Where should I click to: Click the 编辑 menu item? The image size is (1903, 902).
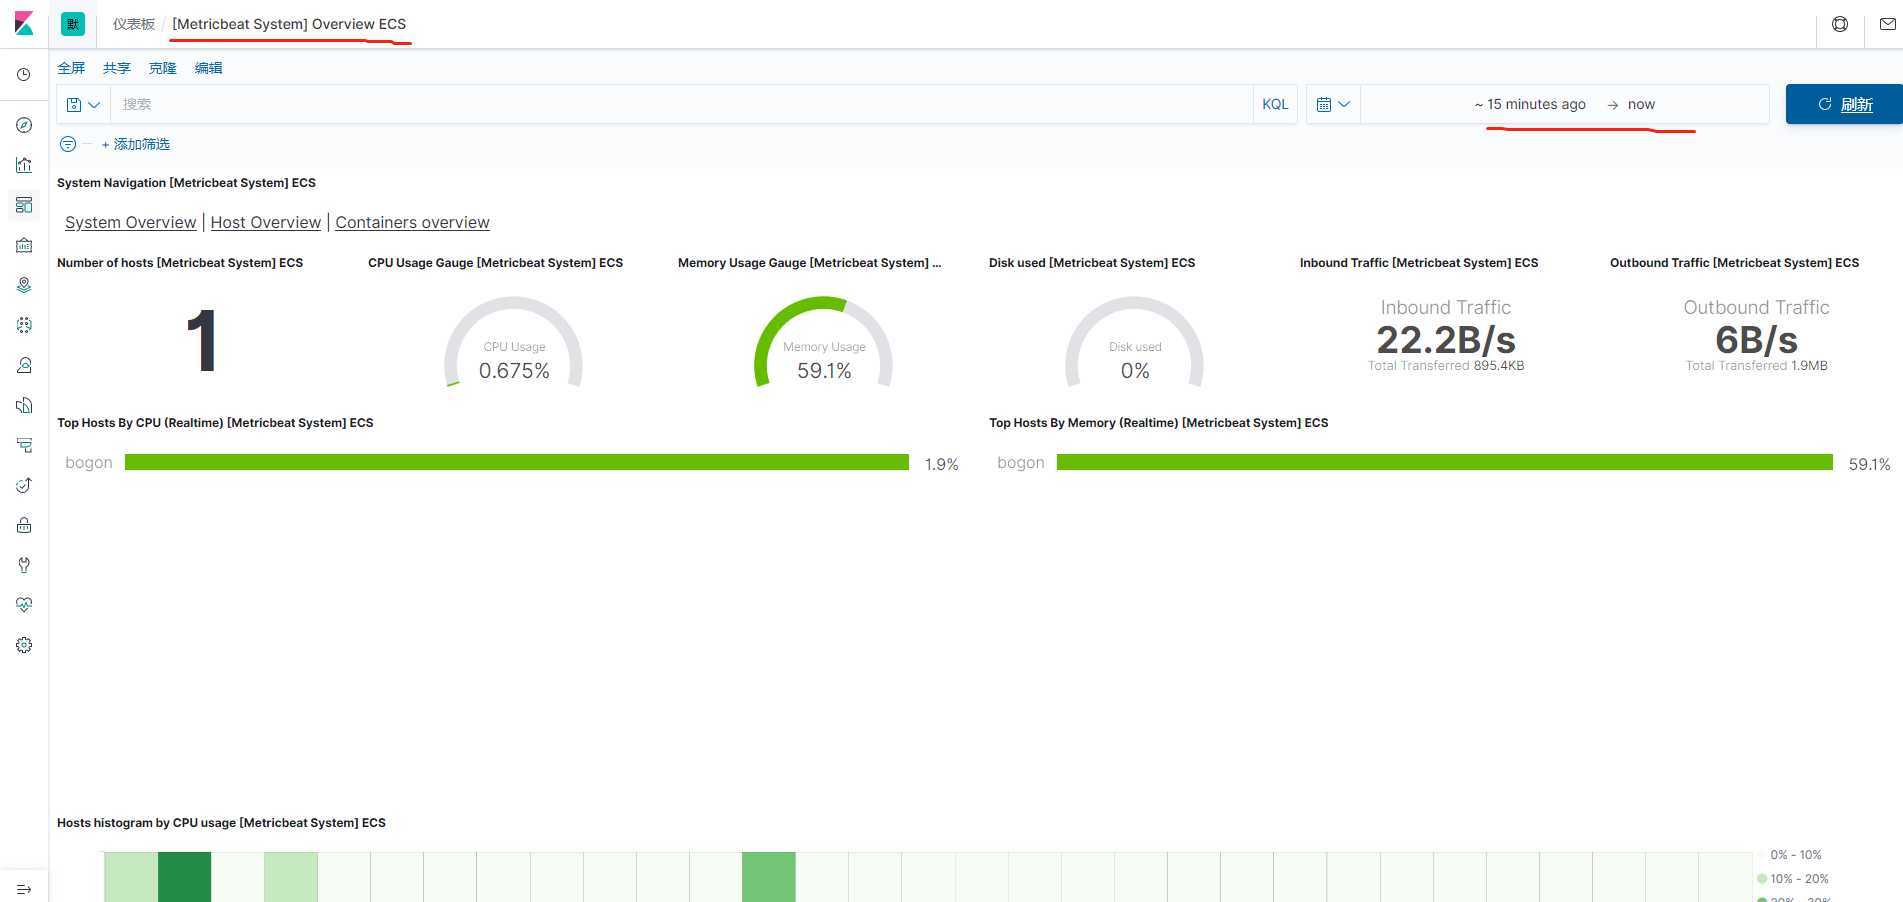tap(208, 68)
